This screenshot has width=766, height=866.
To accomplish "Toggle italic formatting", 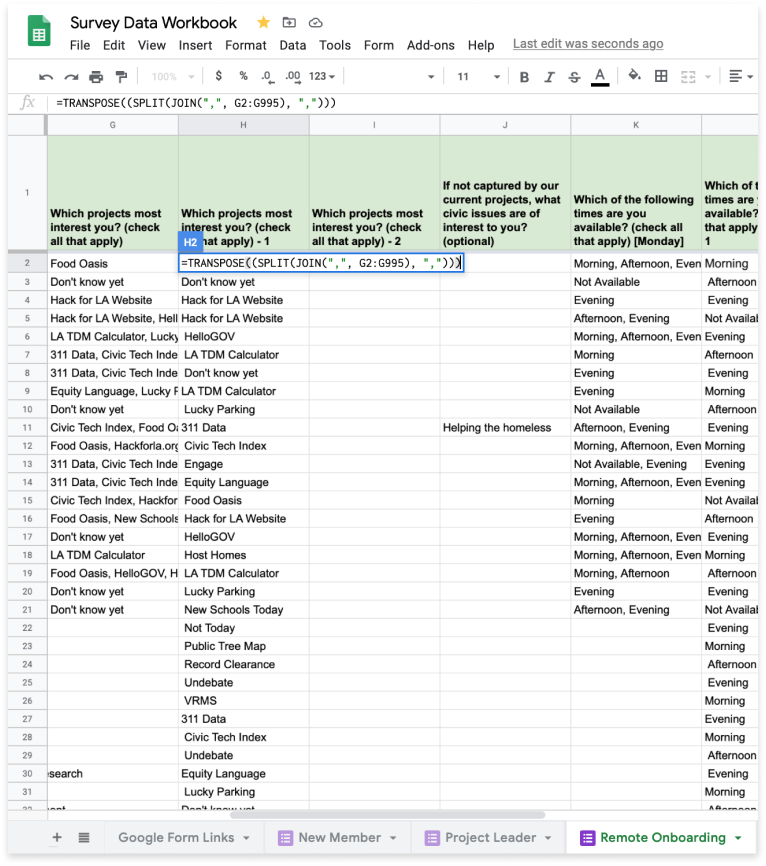I will [x=549, y=77].
